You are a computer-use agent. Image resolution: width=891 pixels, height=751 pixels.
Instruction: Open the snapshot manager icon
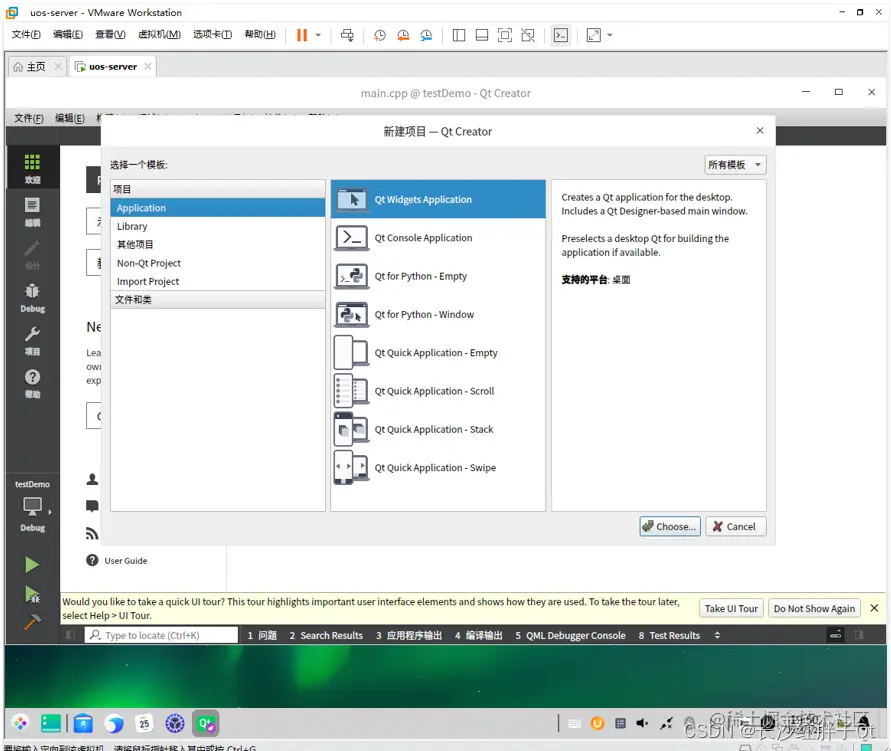point(426,35)
